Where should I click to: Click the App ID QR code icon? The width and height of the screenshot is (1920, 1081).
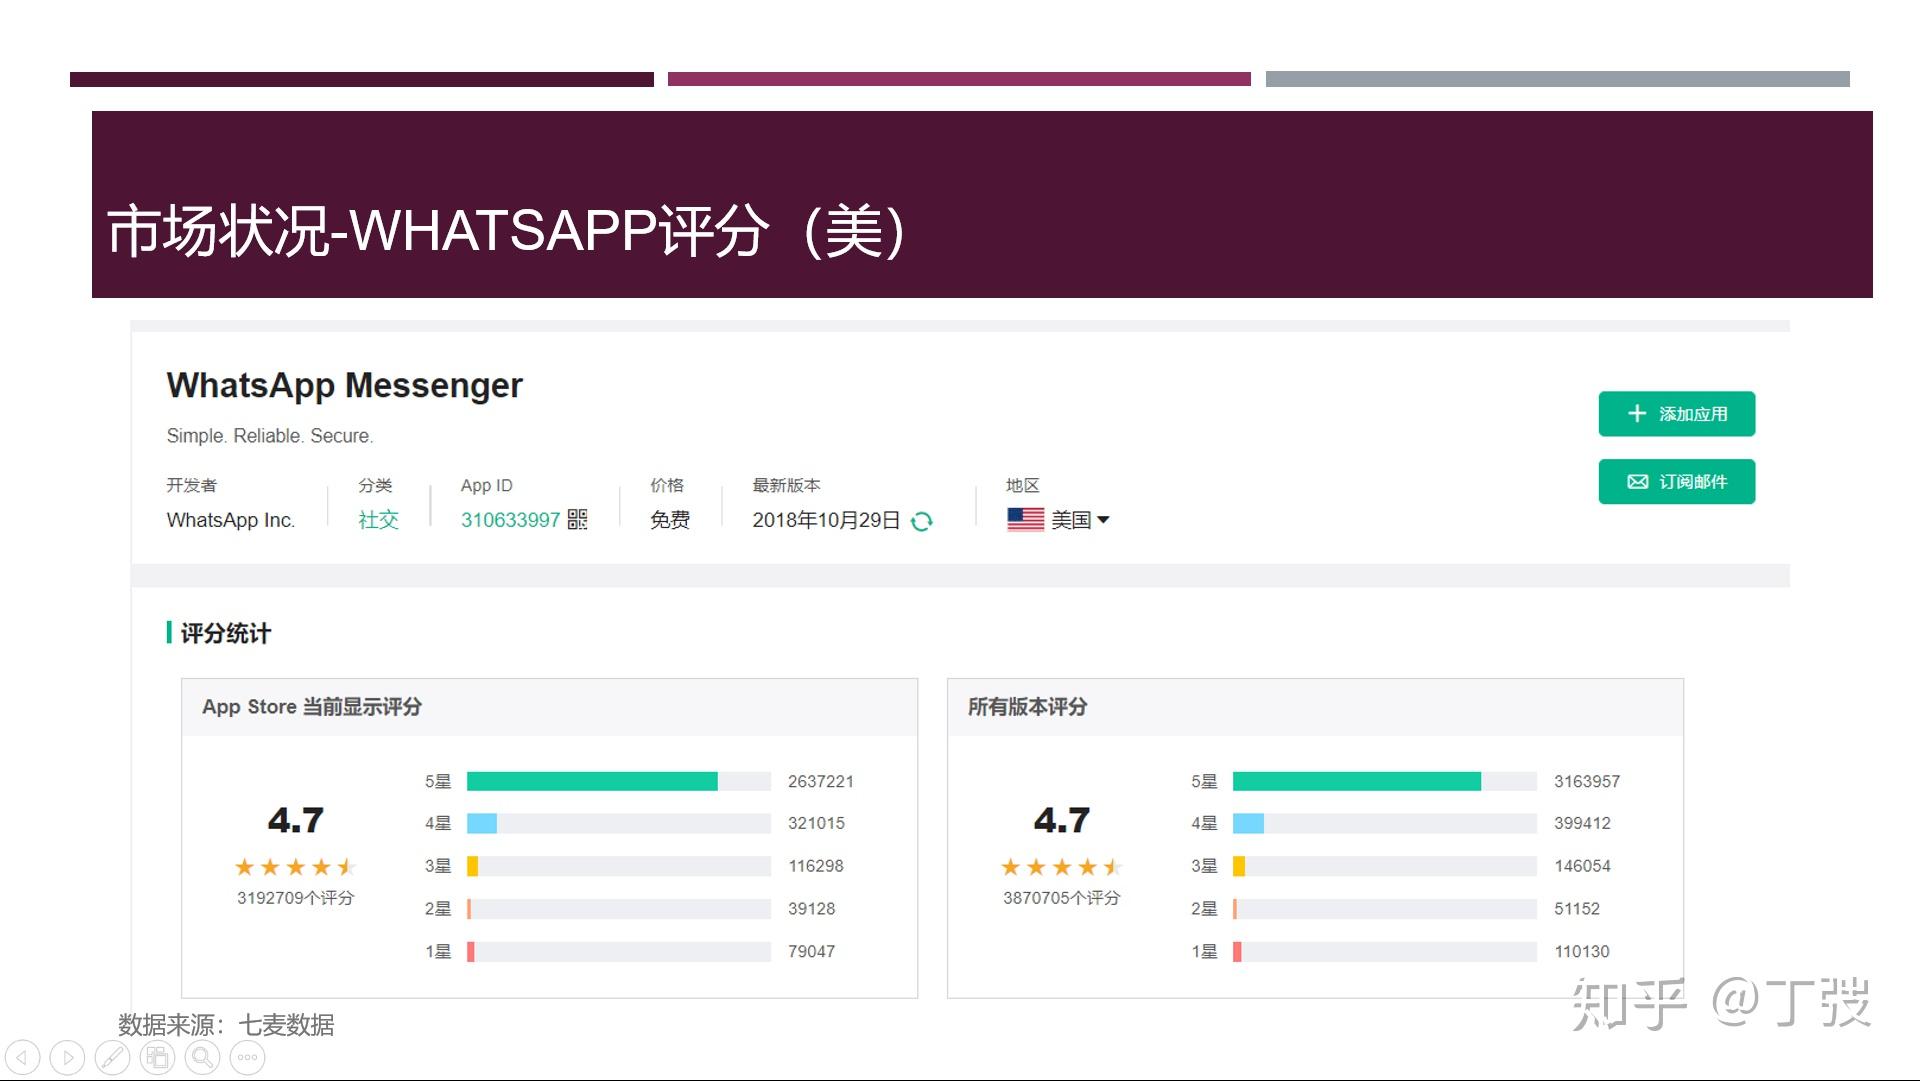pos(577,519)
